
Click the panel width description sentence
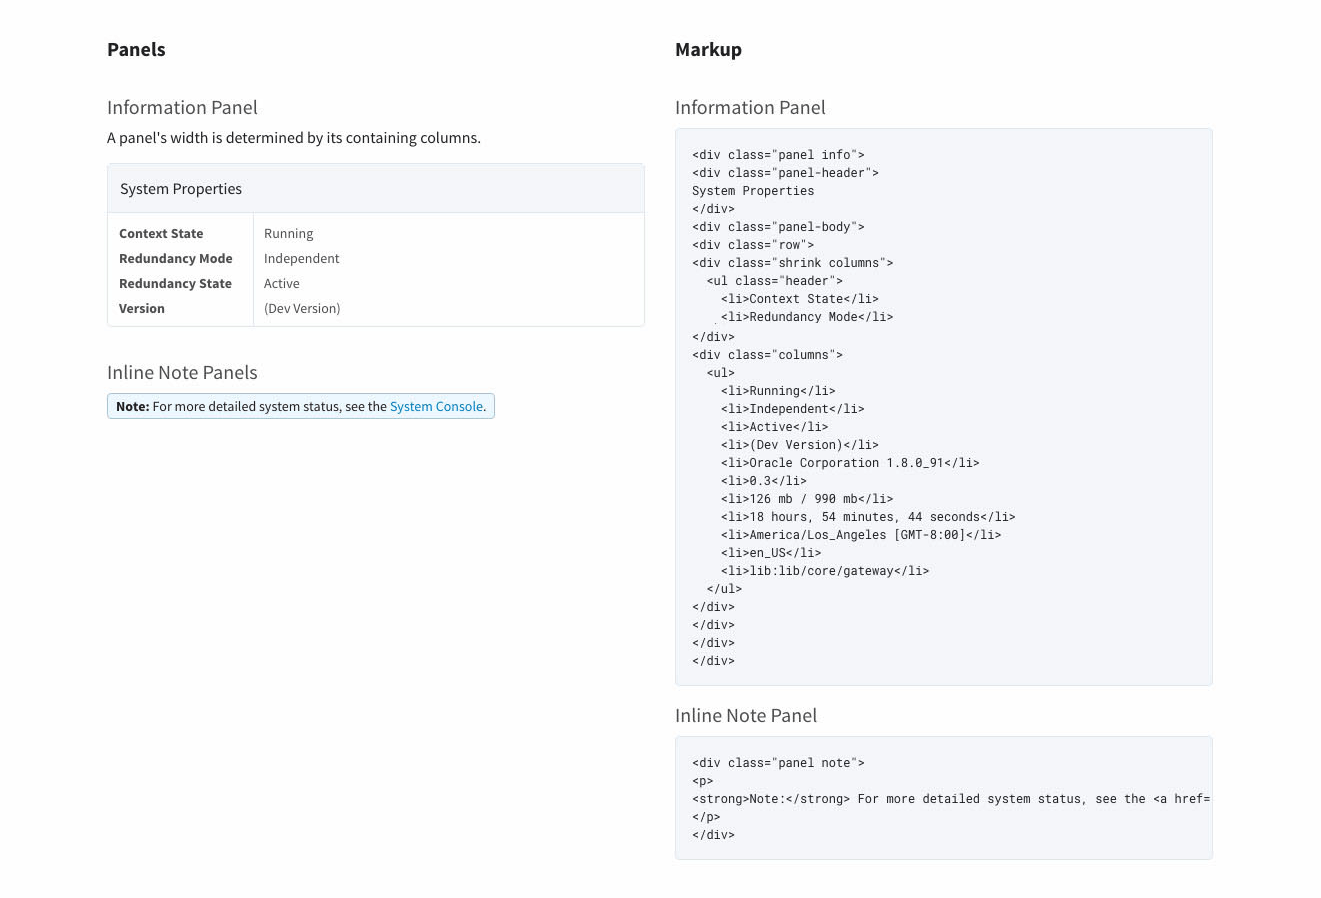(x=294, y=138)
